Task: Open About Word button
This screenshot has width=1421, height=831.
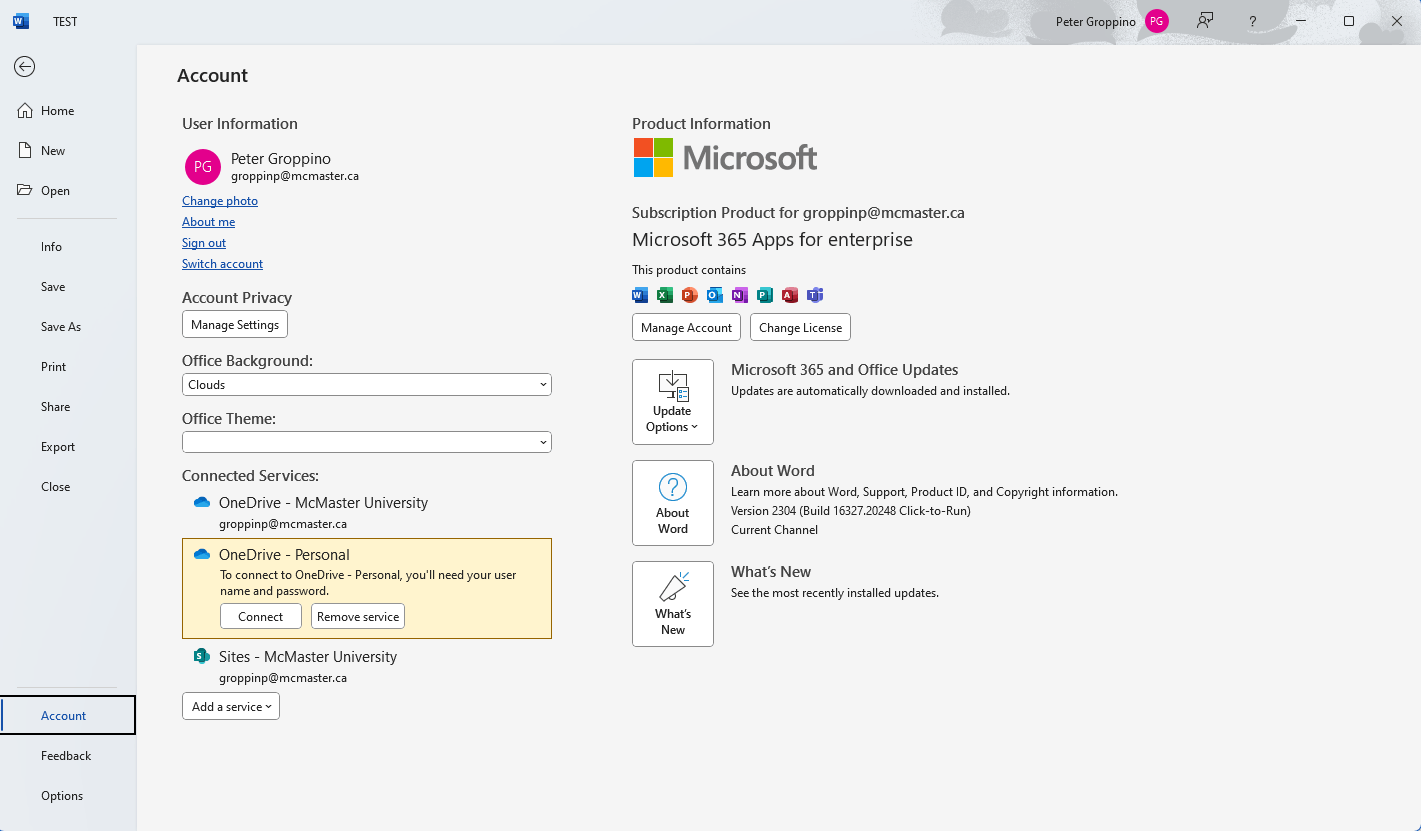Action: 673,503
